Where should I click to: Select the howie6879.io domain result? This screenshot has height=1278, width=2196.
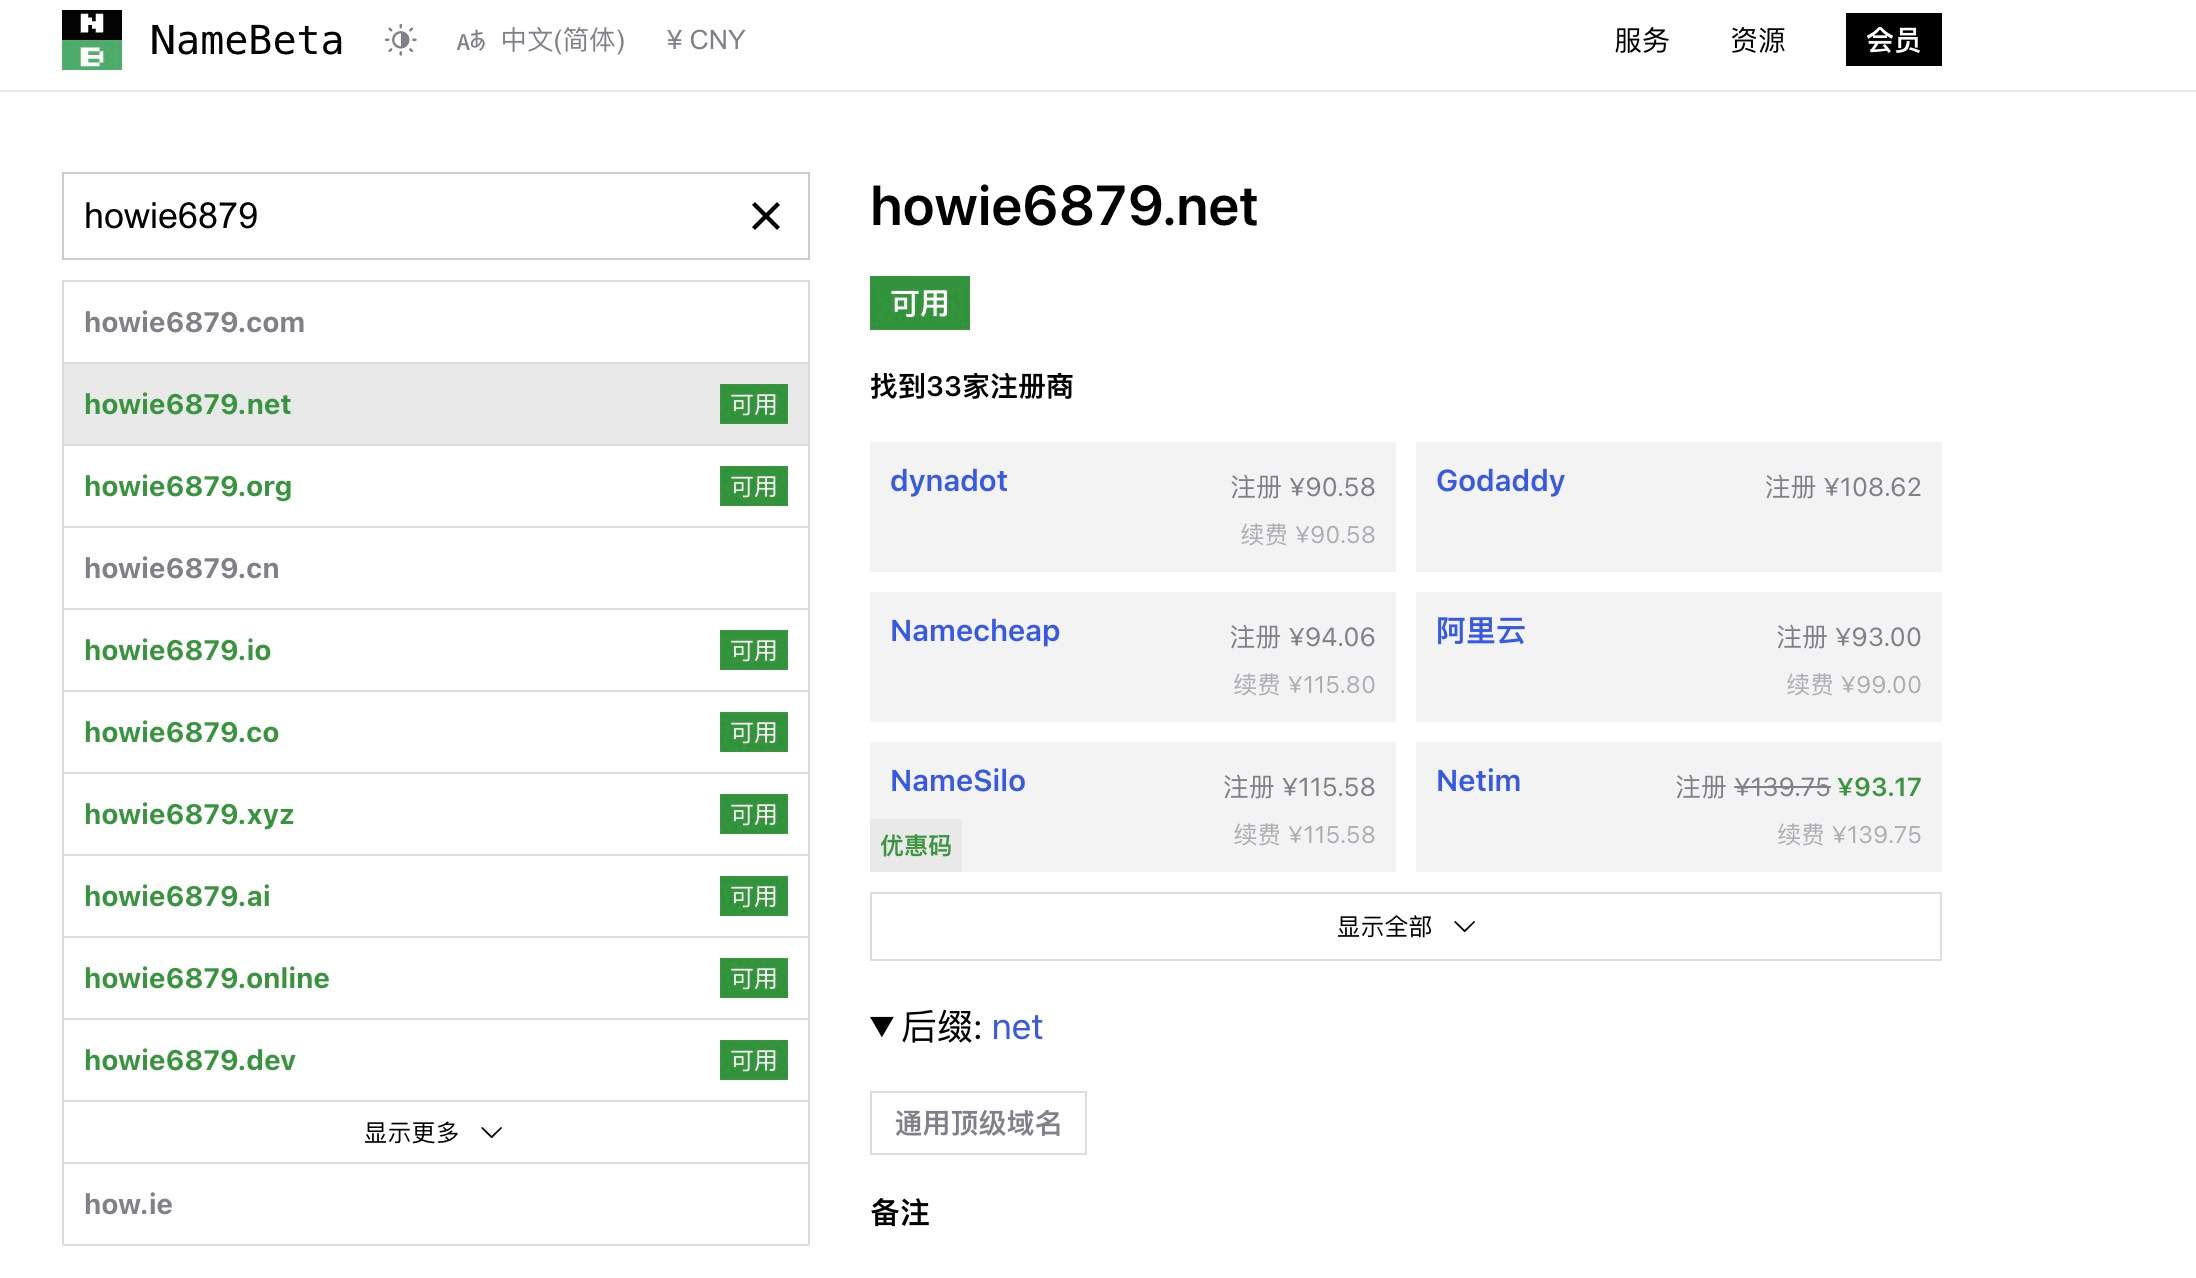[178, 650]
